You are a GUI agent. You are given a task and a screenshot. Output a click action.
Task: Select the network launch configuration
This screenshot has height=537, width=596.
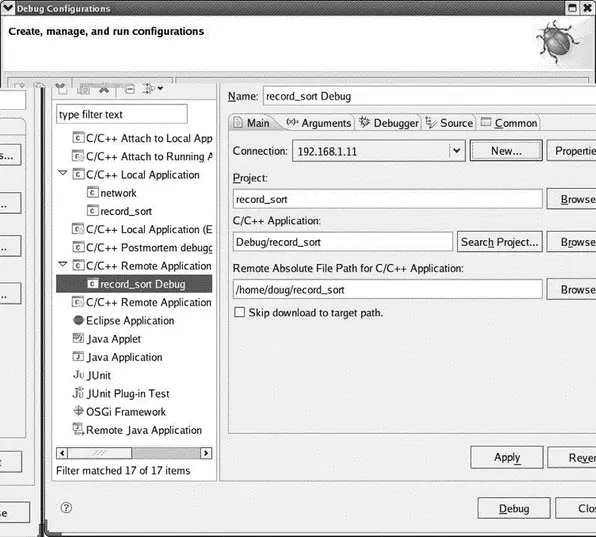(112, 193)
